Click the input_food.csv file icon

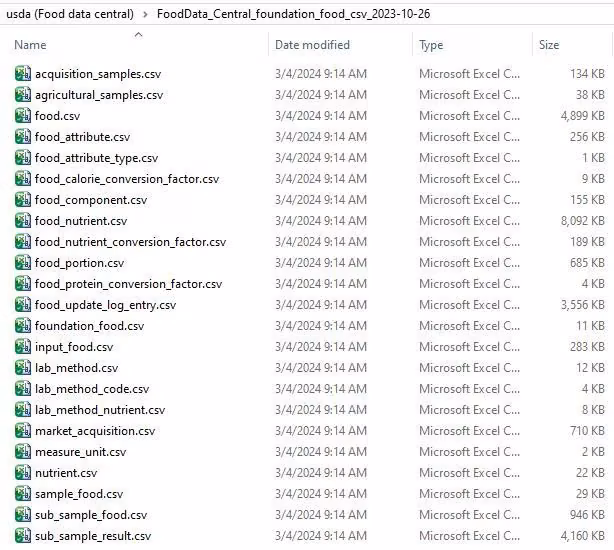point(23,346)
